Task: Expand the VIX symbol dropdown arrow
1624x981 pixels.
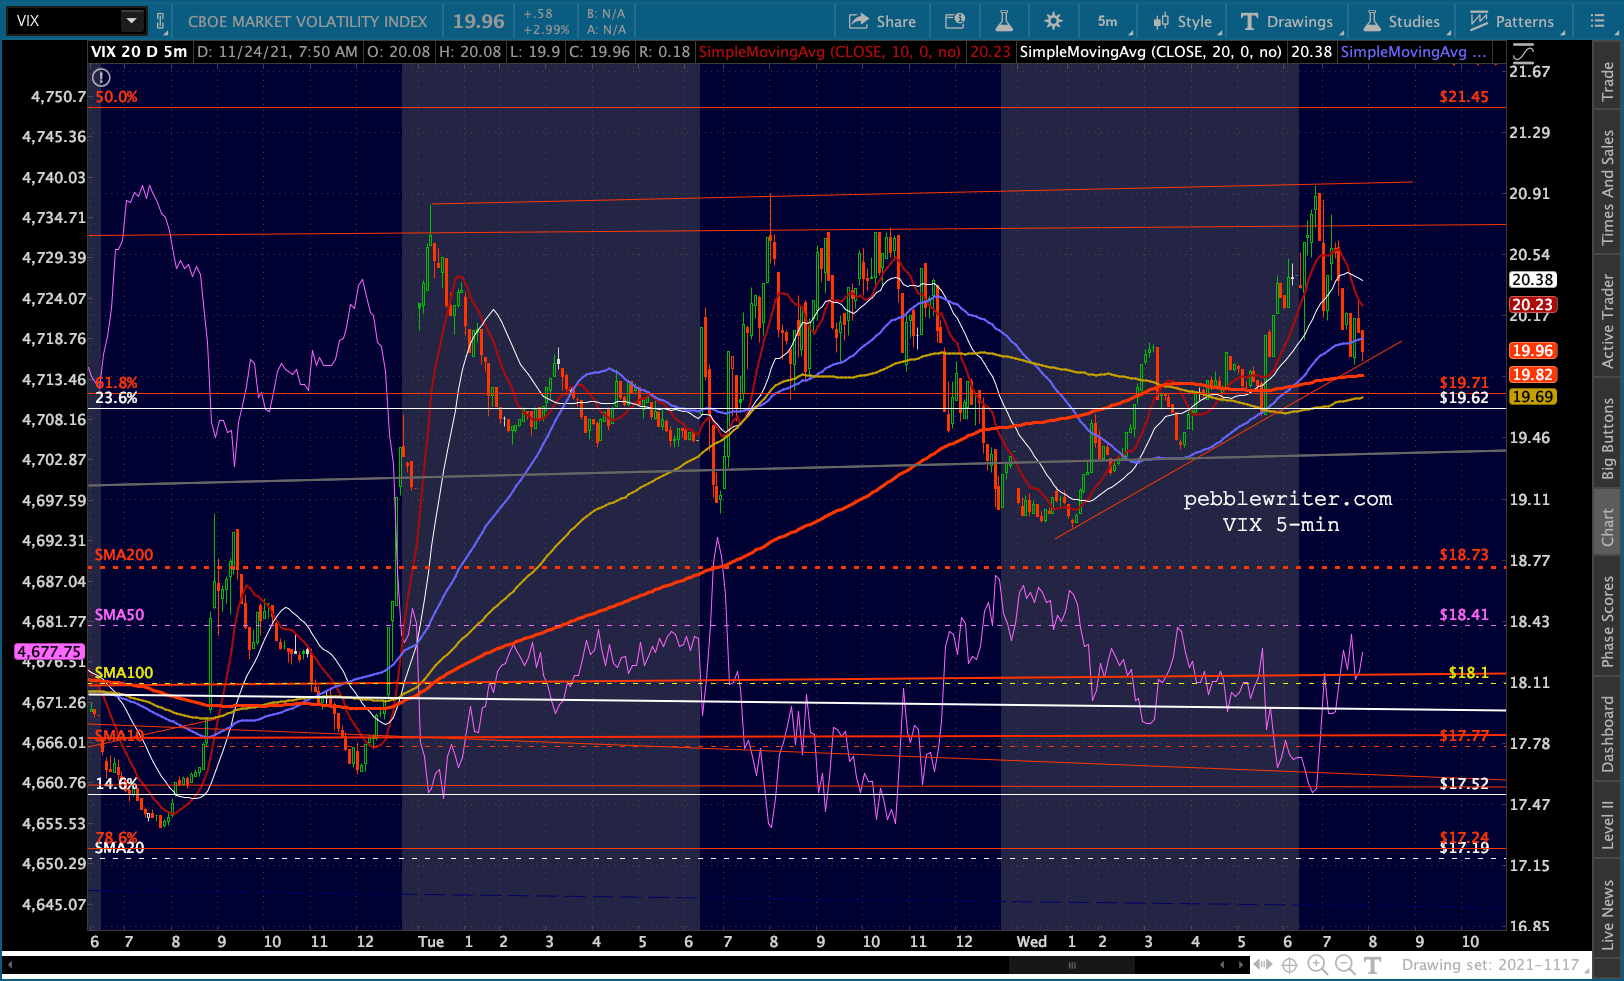Action: (x=132, y=21)
